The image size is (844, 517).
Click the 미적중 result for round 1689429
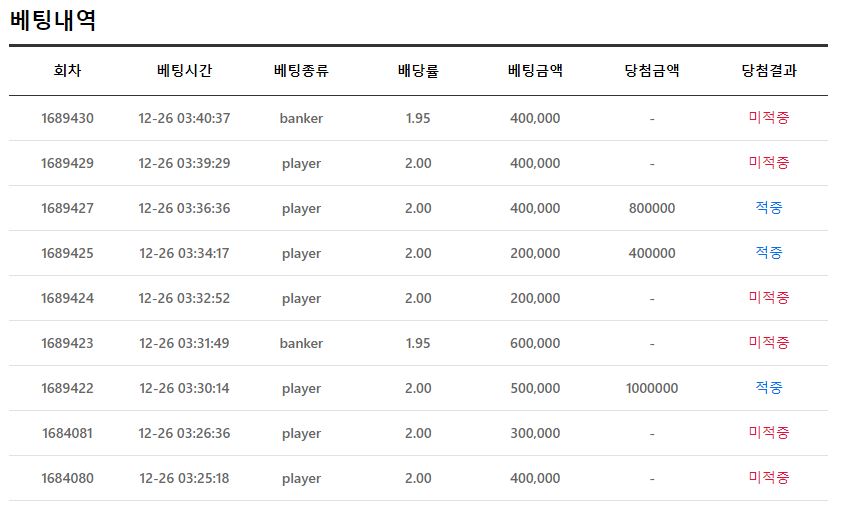click(769, 163)
